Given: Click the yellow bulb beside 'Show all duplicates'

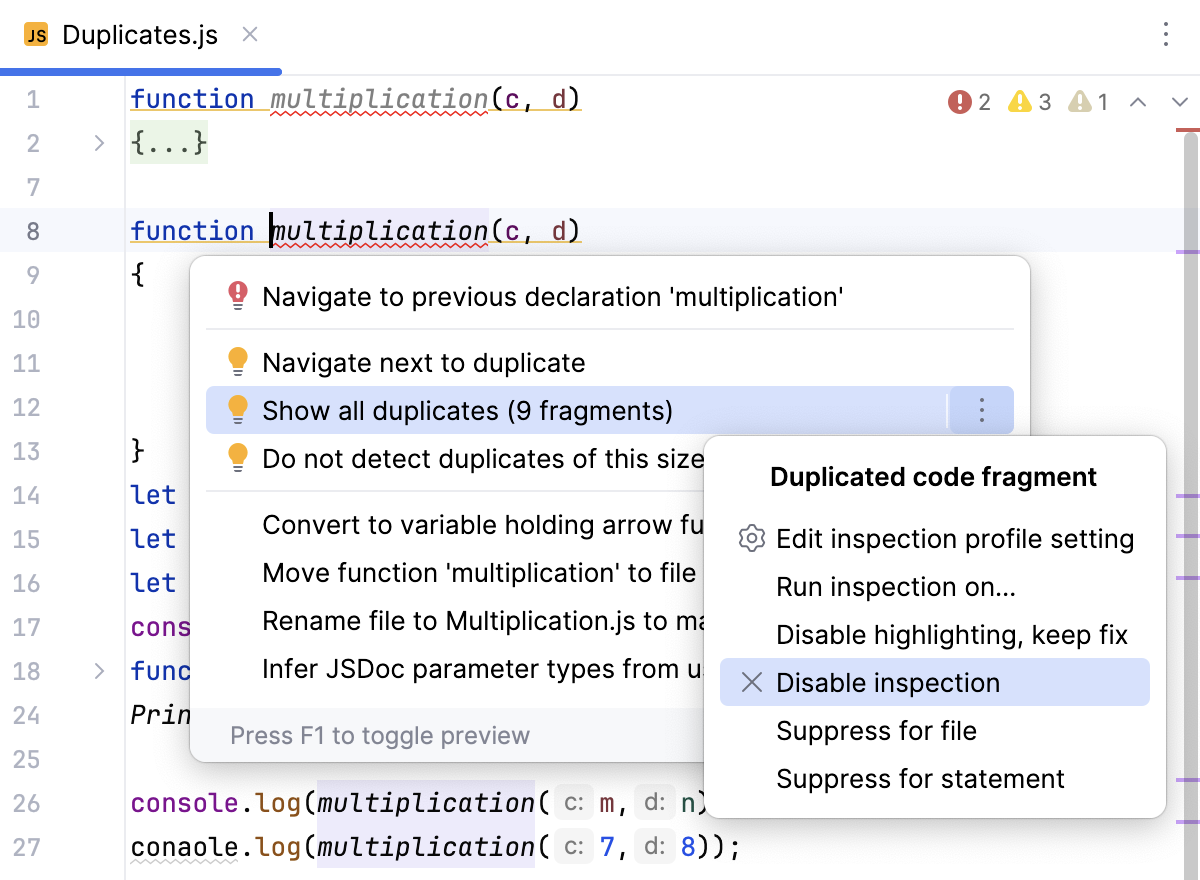Looking at the screenshot, I should coord(238,409).
